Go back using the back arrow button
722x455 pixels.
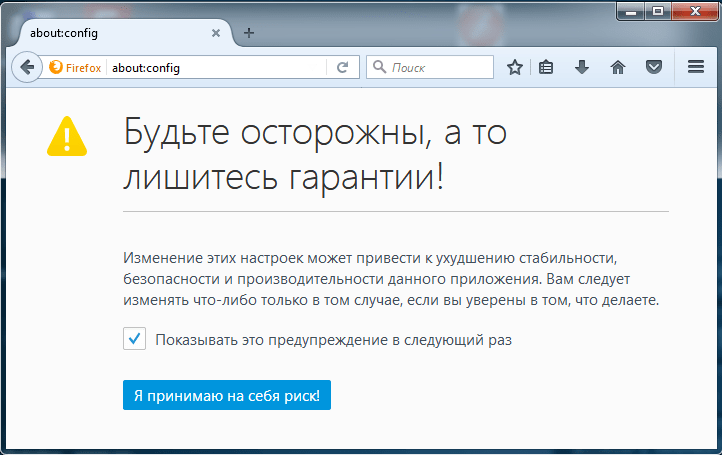[27, 67]
